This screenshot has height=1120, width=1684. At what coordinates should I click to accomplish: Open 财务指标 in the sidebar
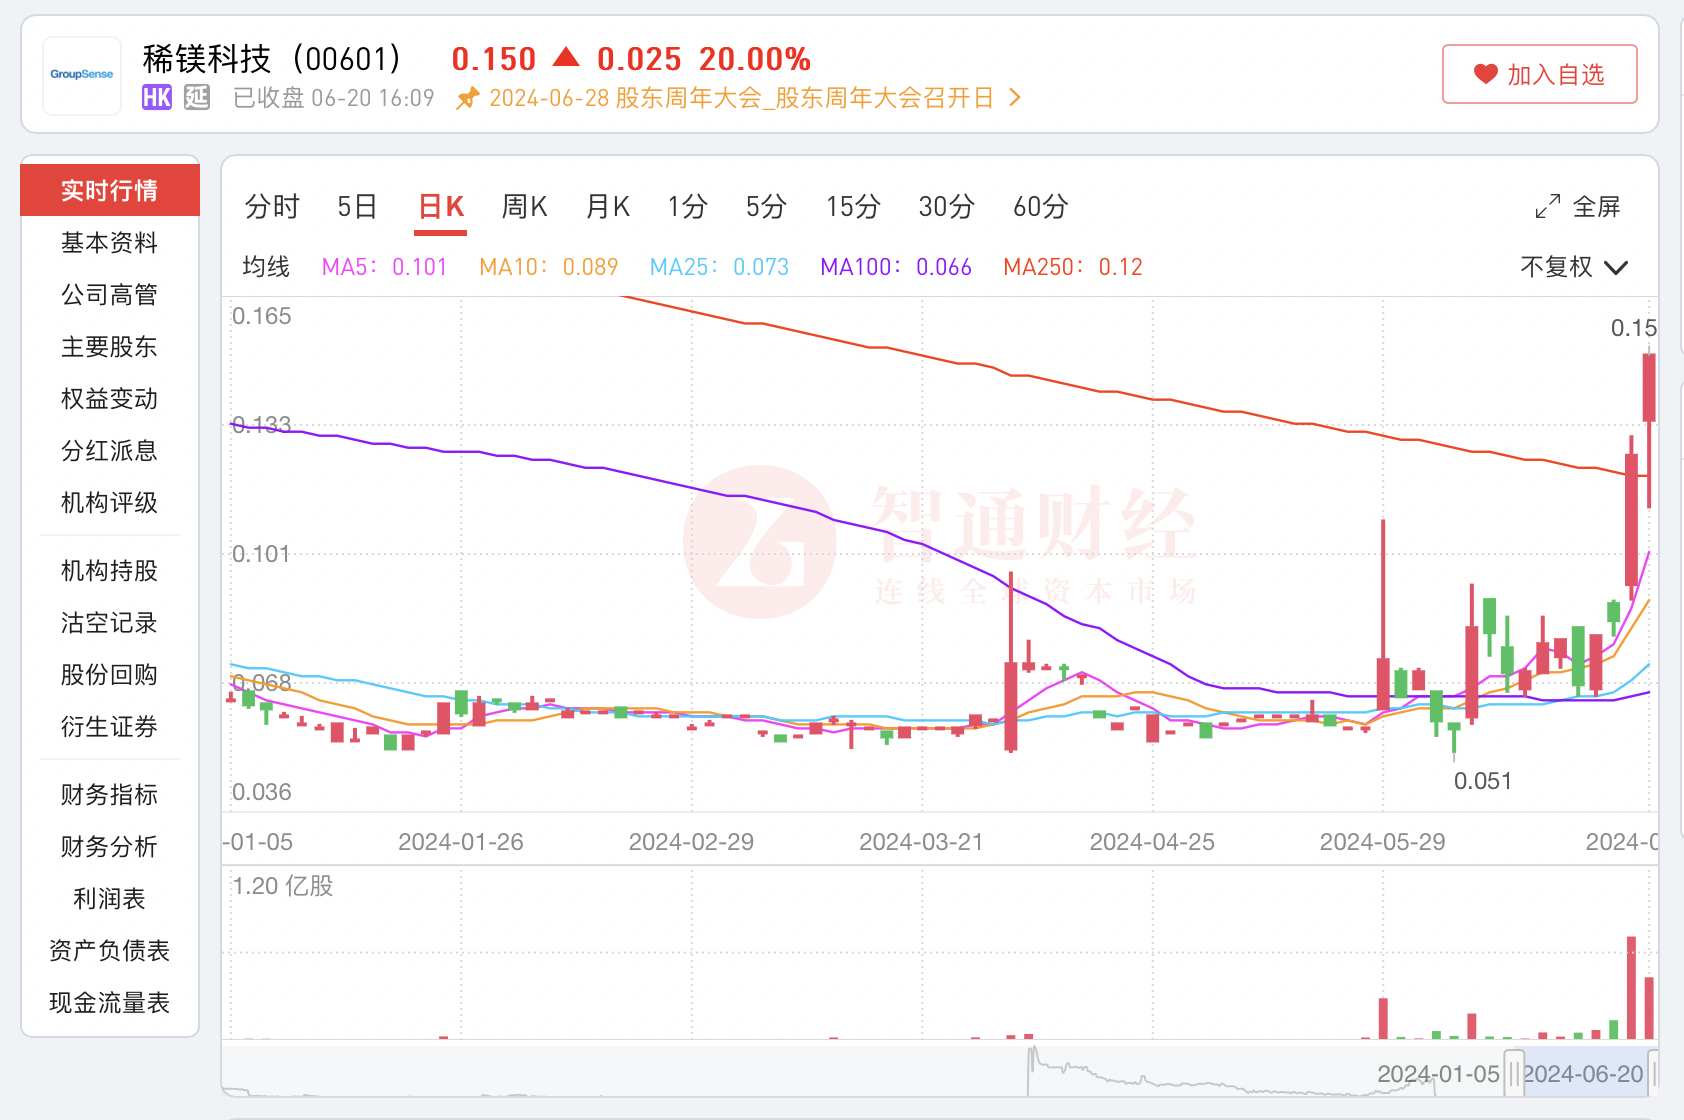click(x=110, y=795)
